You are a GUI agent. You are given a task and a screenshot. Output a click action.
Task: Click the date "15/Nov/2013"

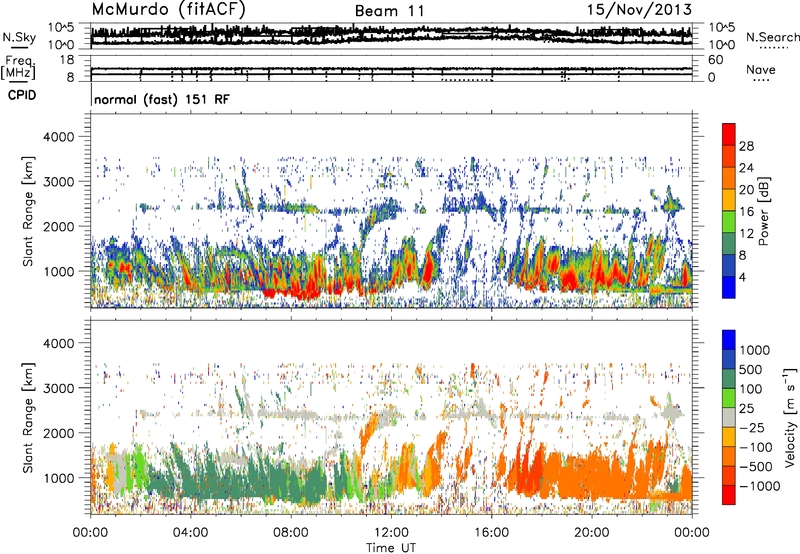pos(640,9)
